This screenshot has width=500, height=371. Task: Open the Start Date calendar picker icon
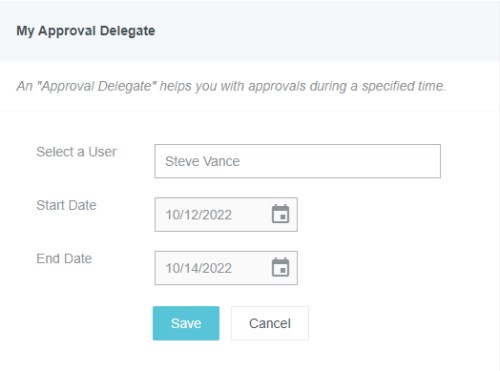pos(280,214)
